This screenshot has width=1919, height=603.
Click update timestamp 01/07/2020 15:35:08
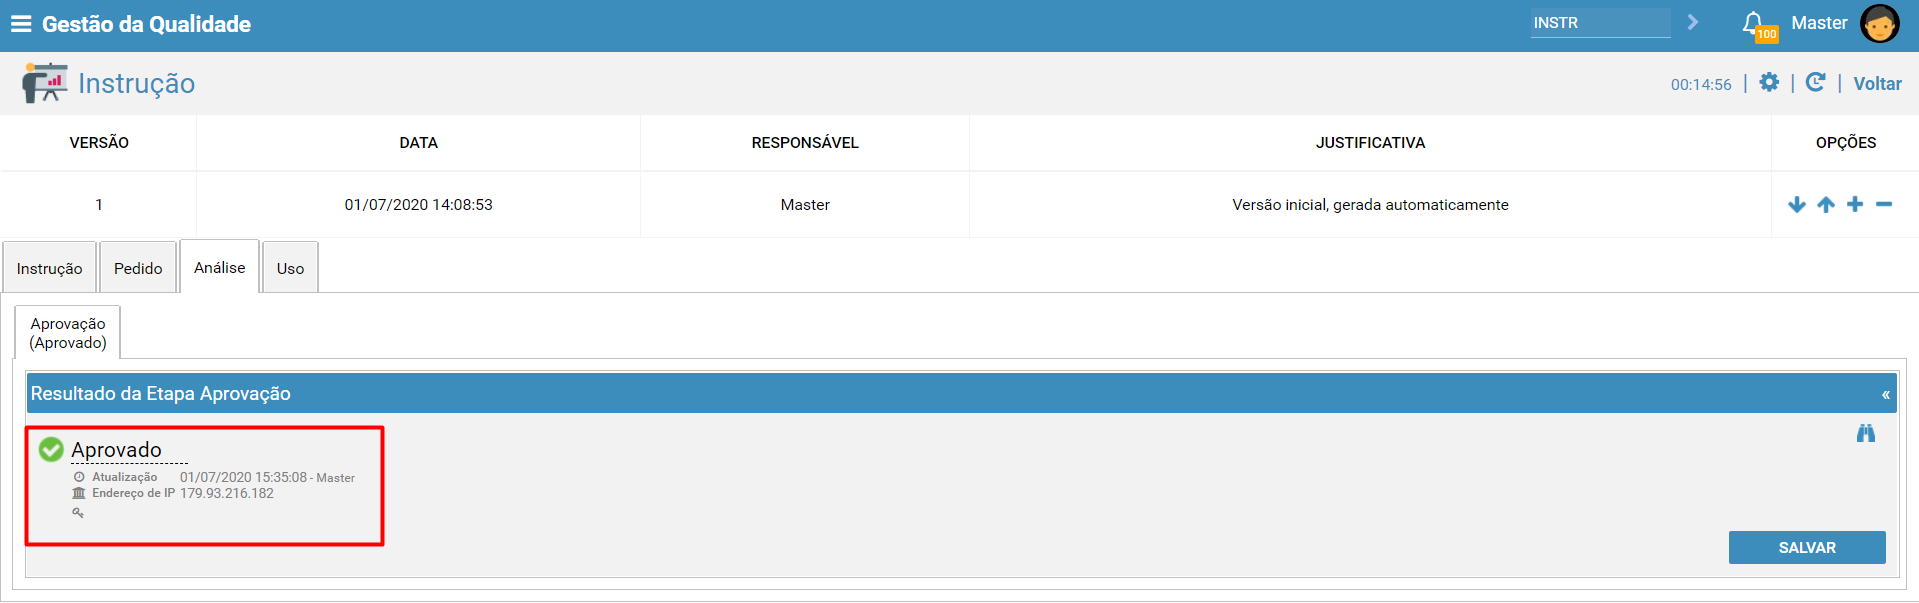tap(243, 477)
